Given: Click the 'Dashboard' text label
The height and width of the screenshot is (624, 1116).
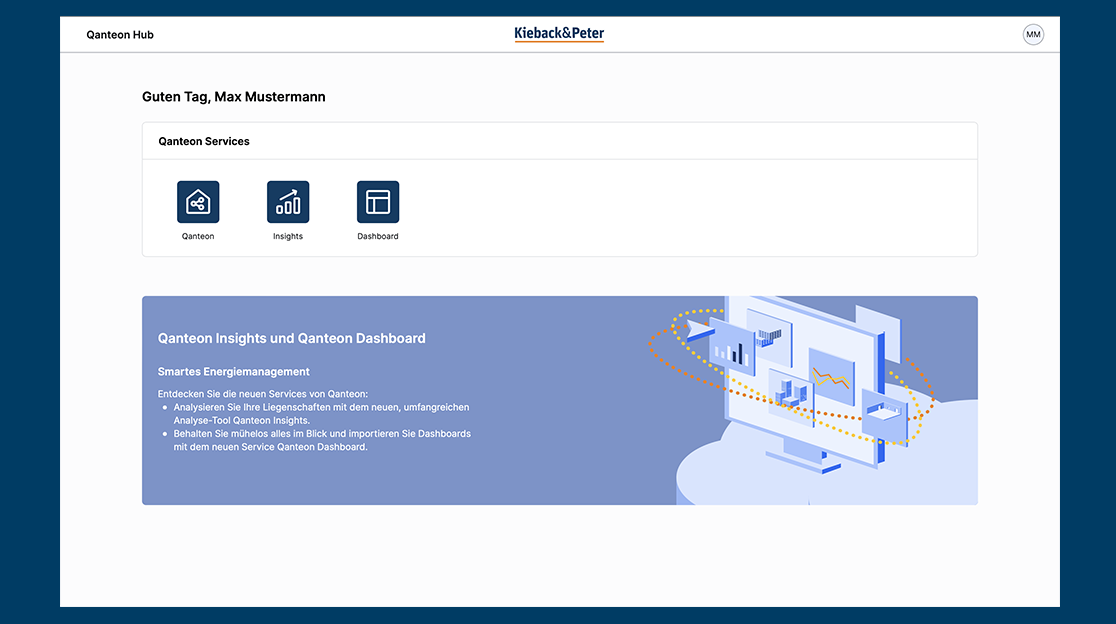Looking at the screenshot, I should pyautogui.click(x=378, y=236).
